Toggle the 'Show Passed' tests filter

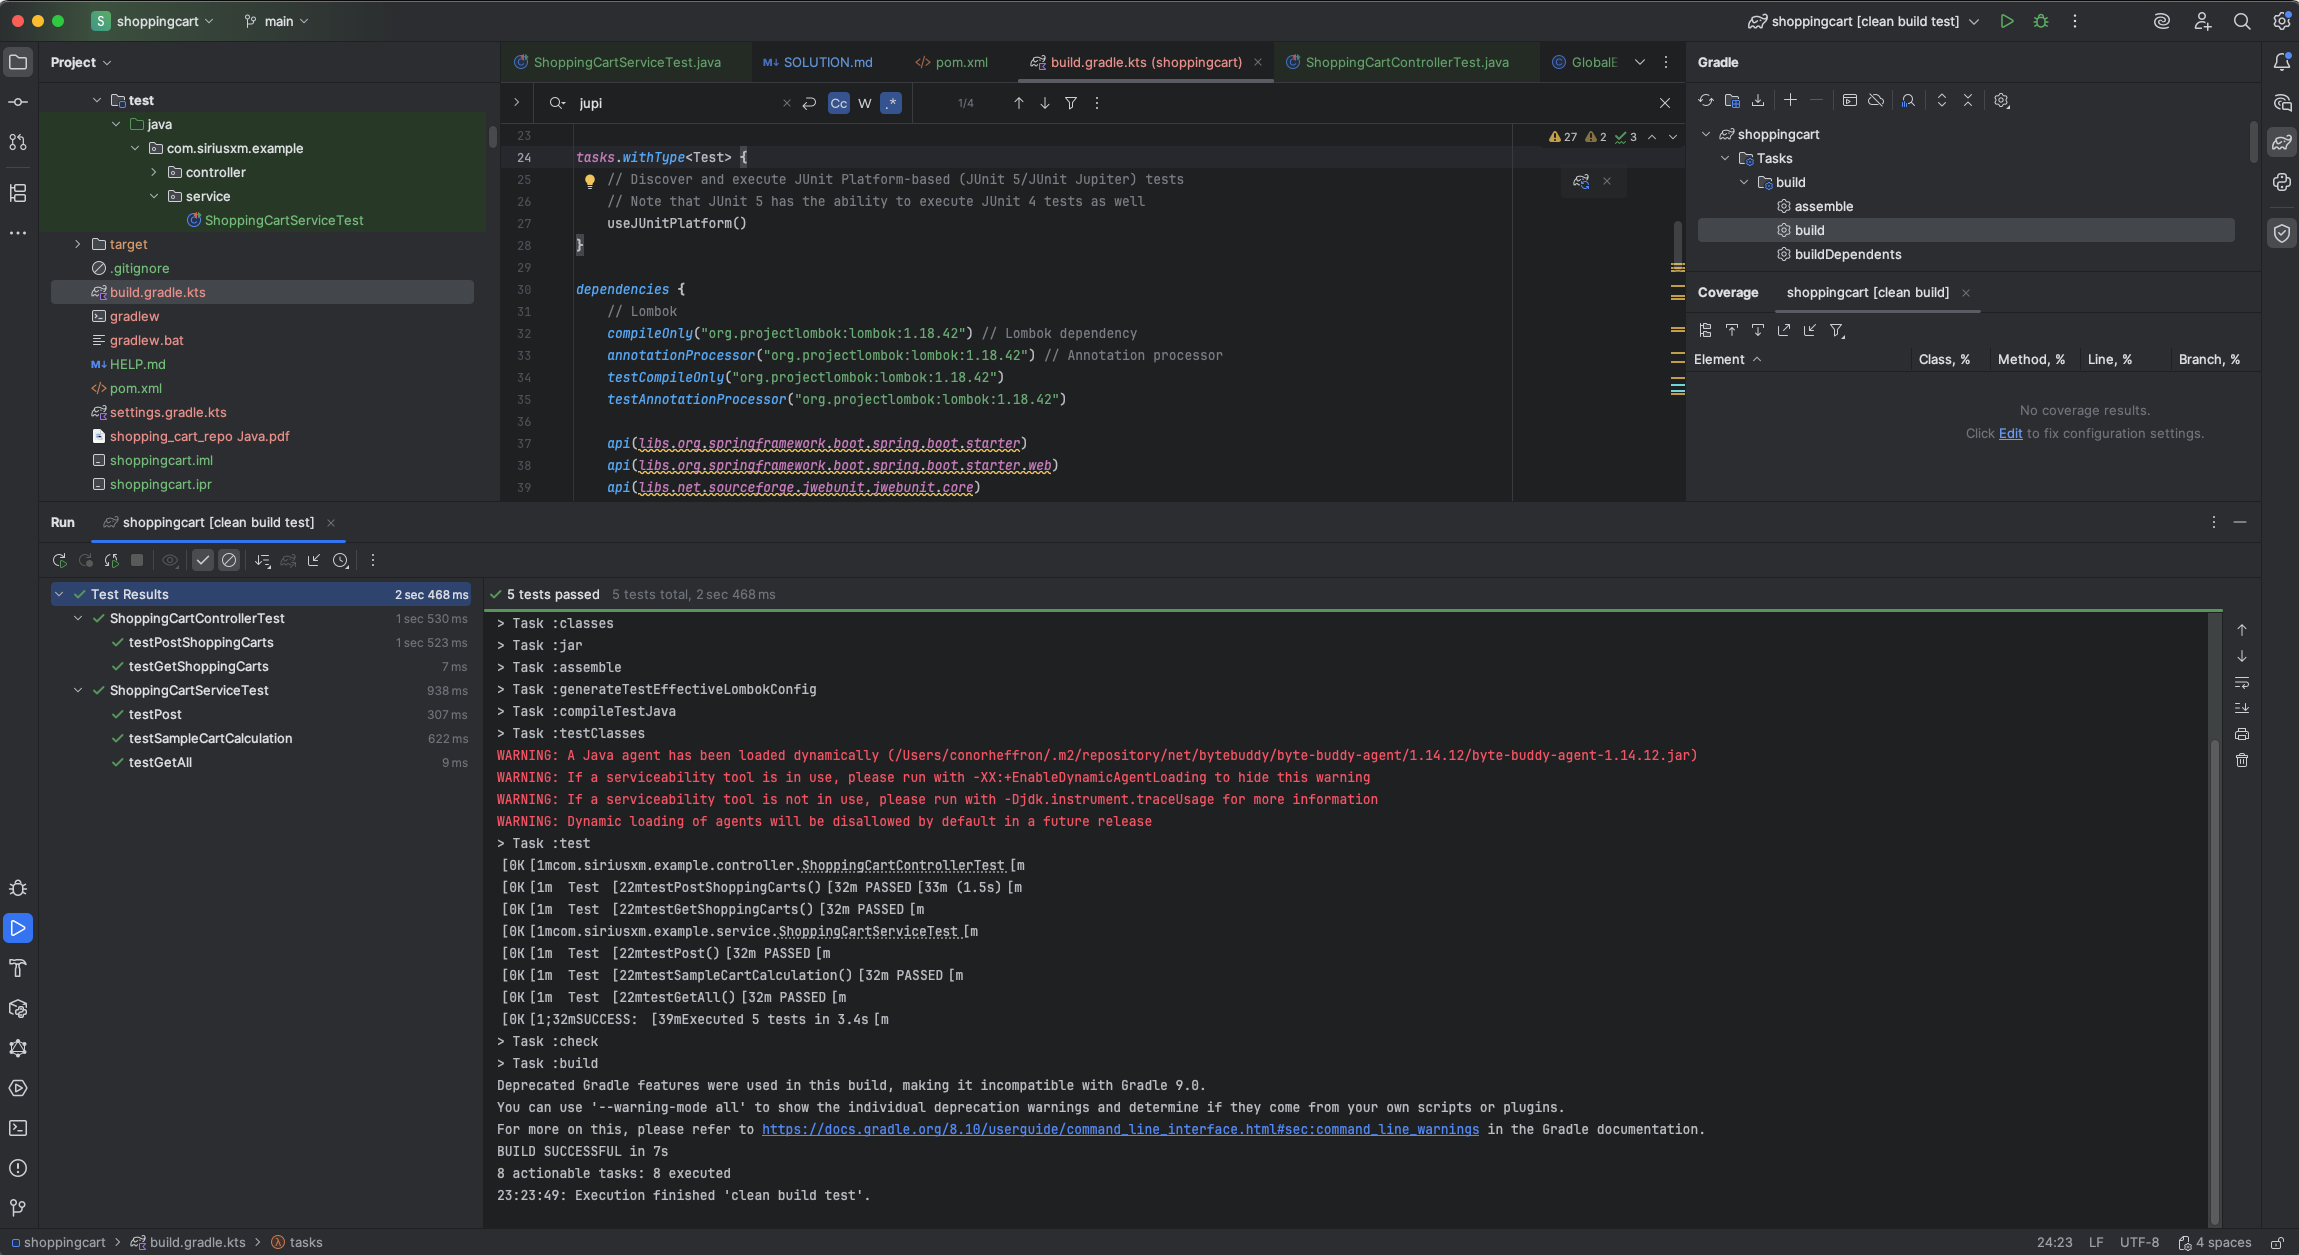[203, 560]
